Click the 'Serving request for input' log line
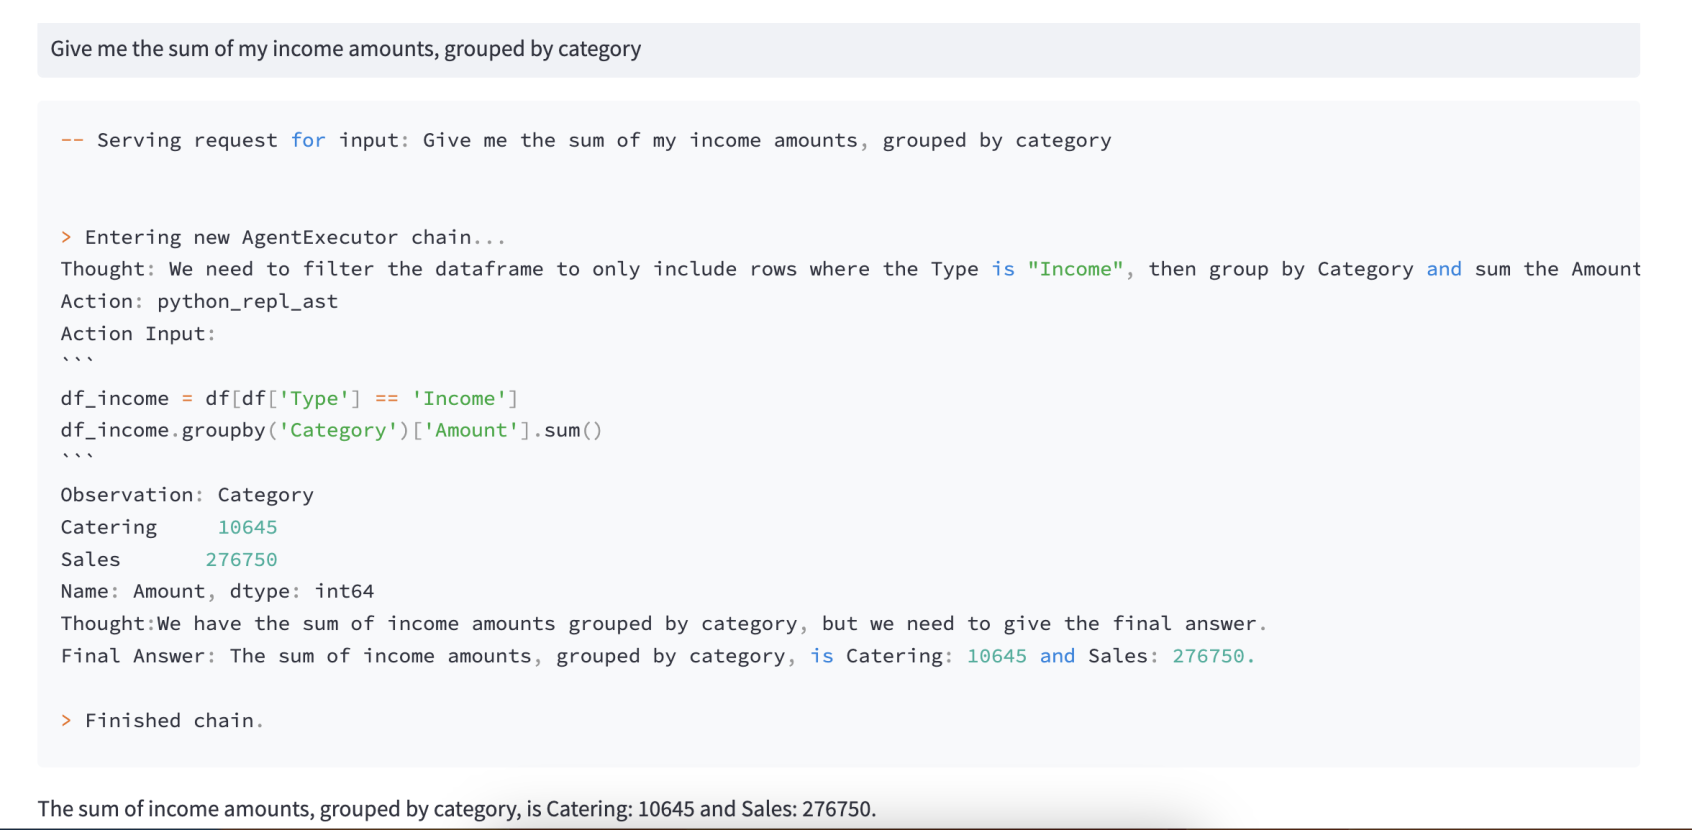This screenshot has width=1692, height=830. (x=586, y=141)
